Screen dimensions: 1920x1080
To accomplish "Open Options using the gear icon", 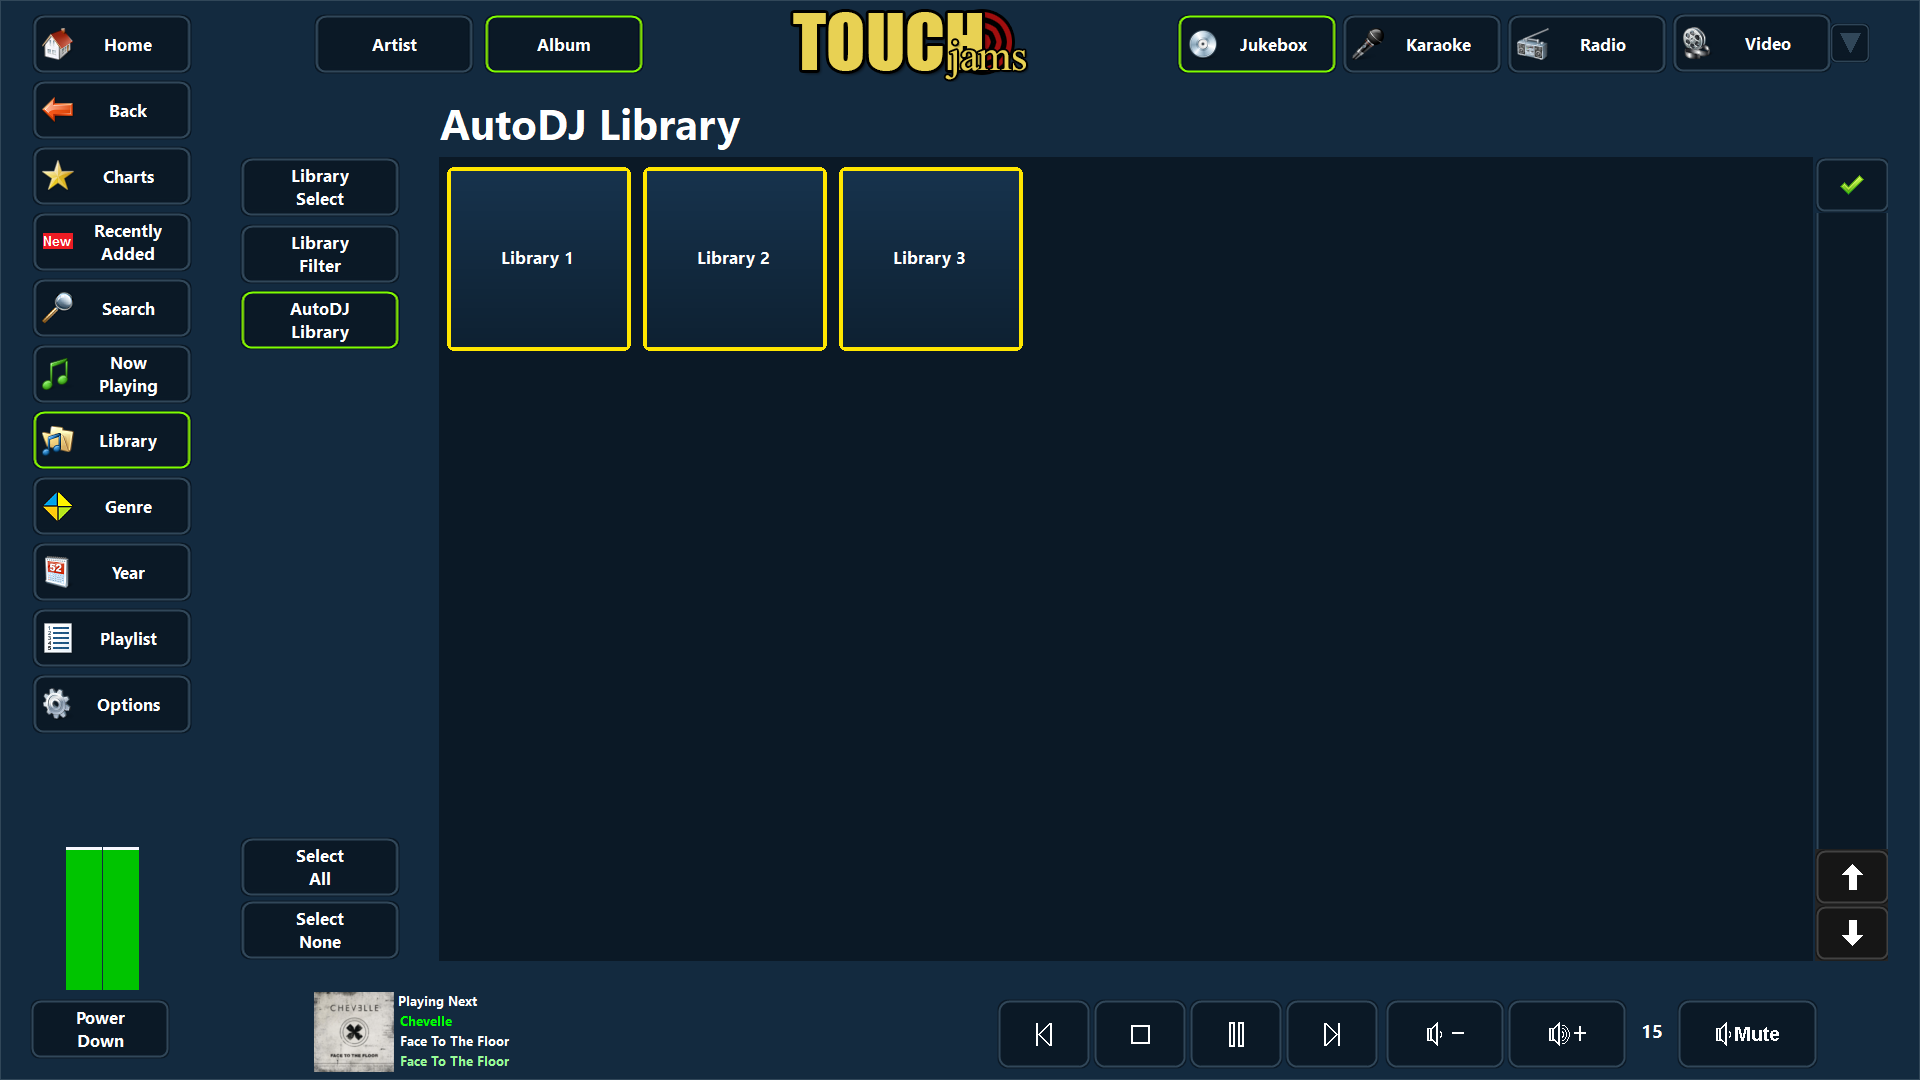I will tap(57, 704).
